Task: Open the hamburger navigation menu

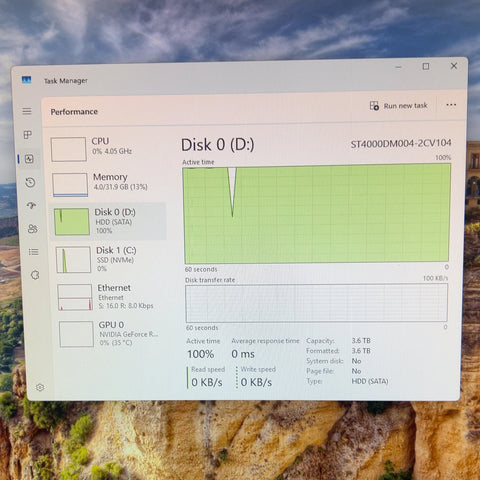Action: (27, 111)
